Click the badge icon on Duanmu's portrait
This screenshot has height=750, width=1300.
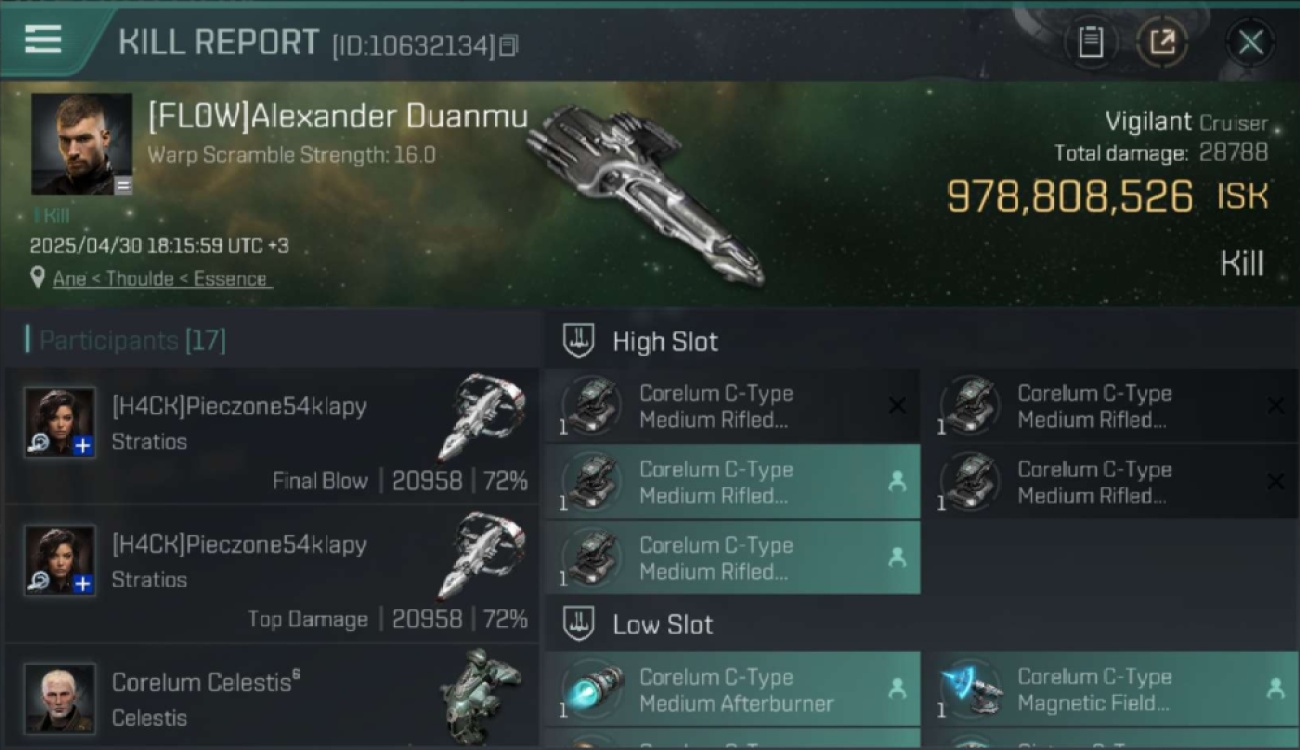(x=122, y=185)
